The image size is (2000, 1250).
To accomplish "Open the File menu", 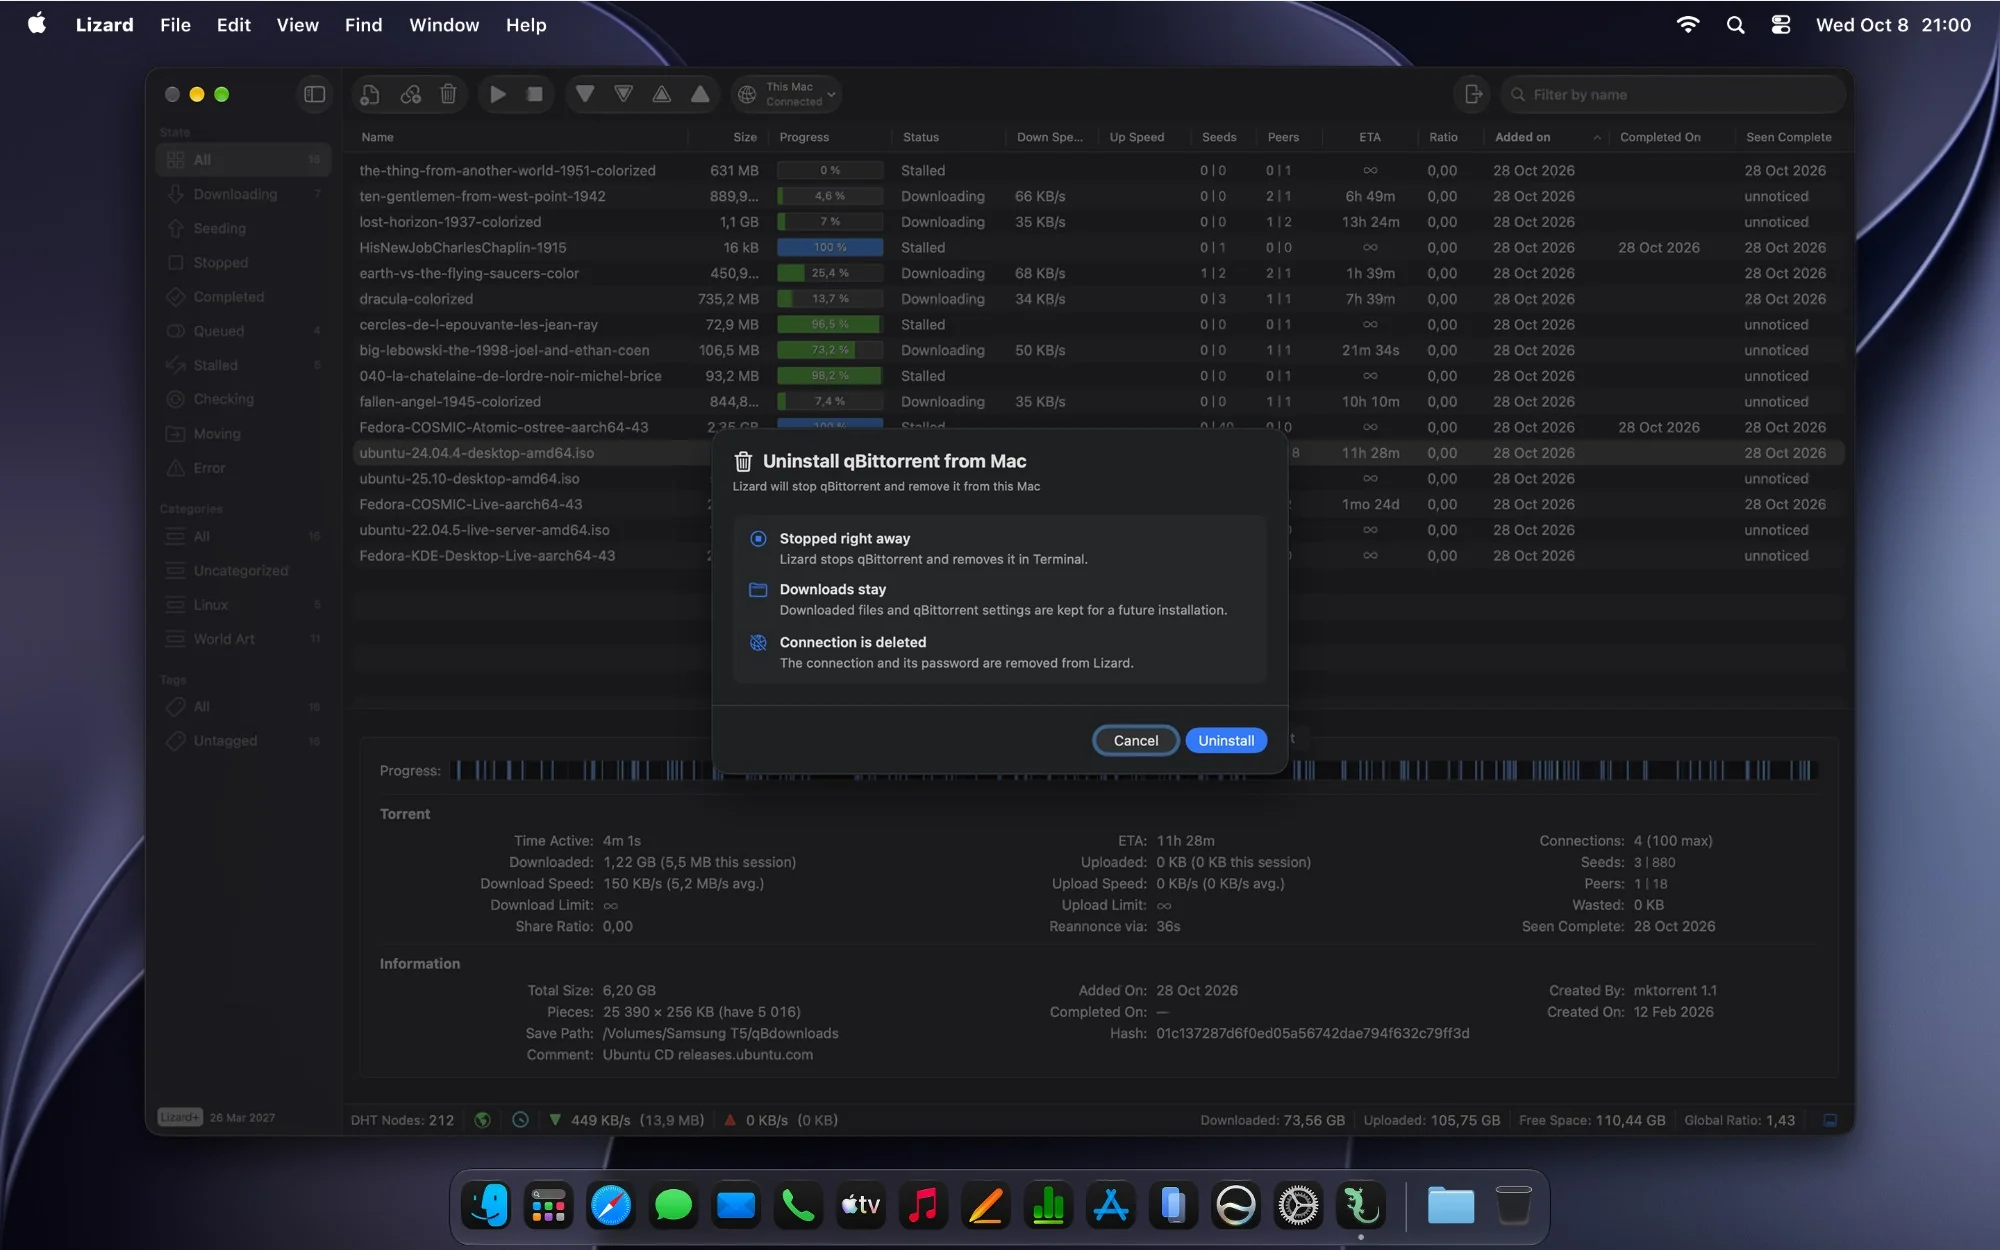I will (x=175, y=25).
